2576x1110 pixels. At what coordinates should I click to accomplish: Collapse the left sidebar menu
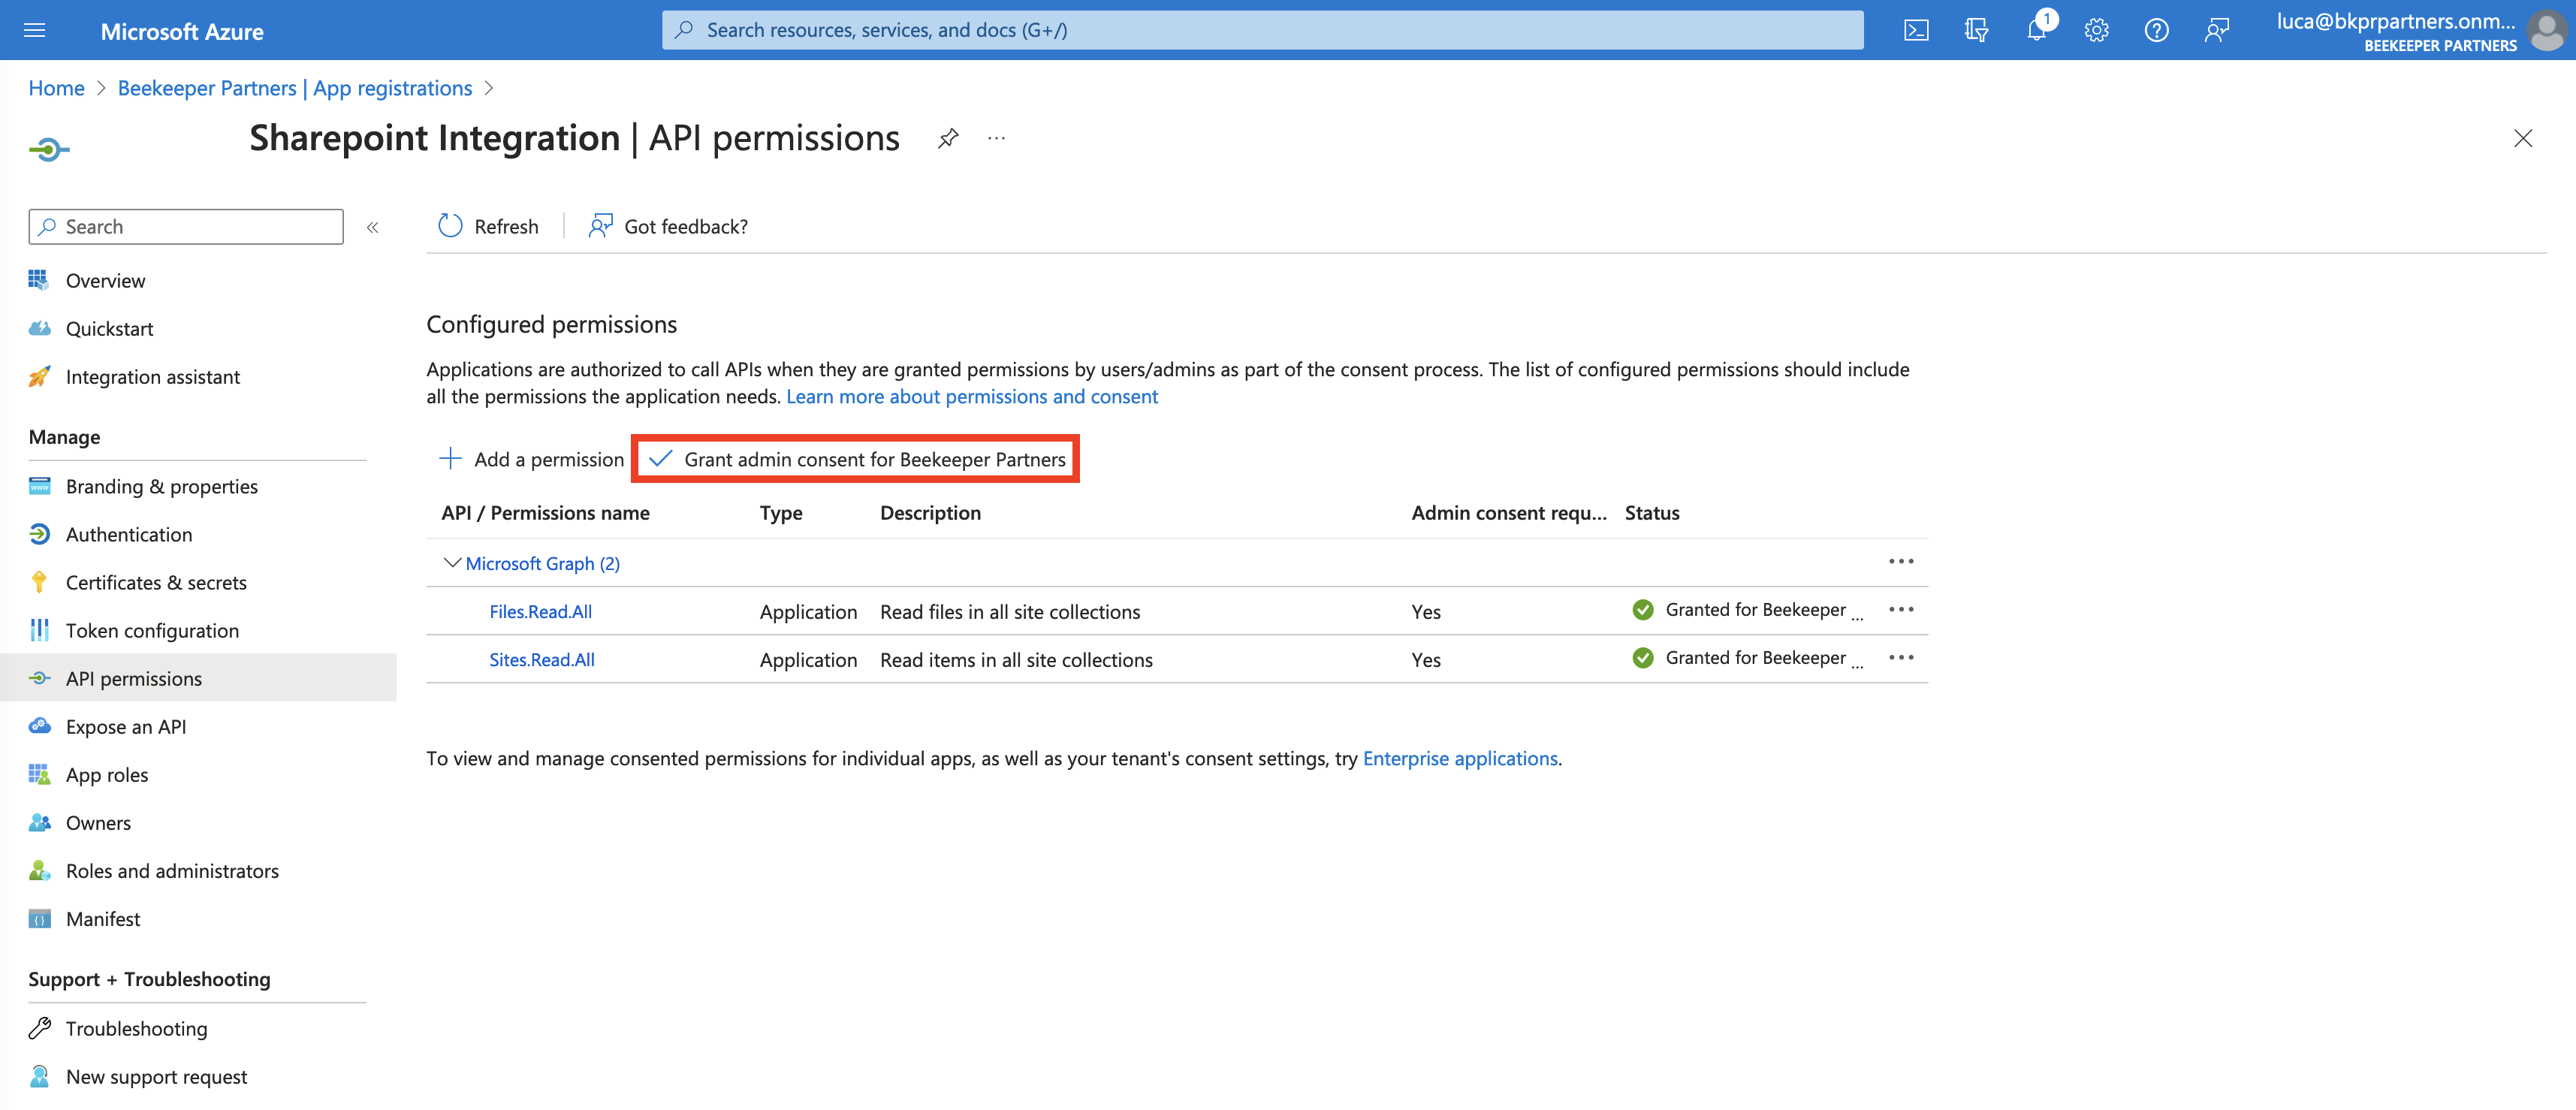(373, 227)
